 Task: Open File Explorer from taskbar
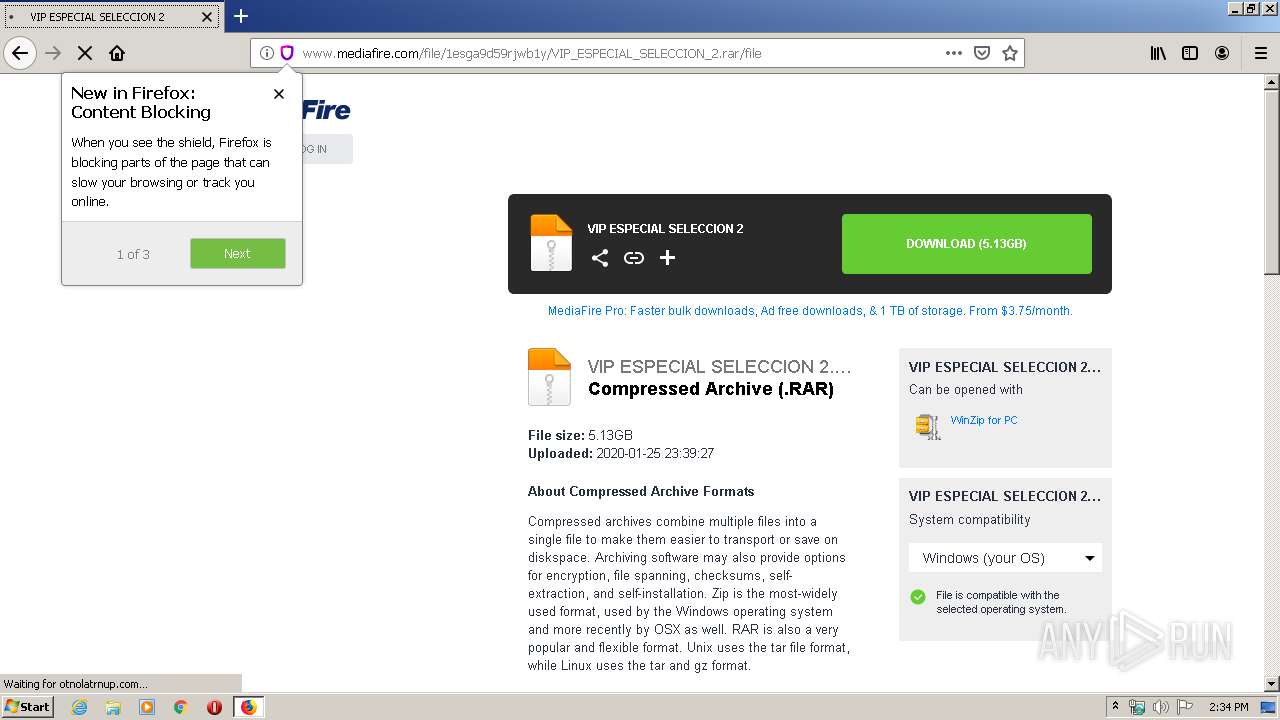tap(113, 707)
